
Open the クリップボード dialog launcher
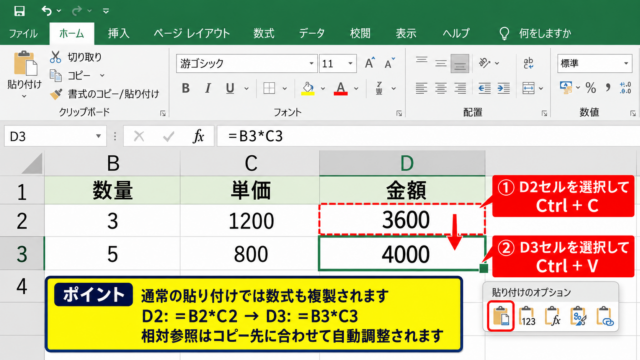click(162, 113)
